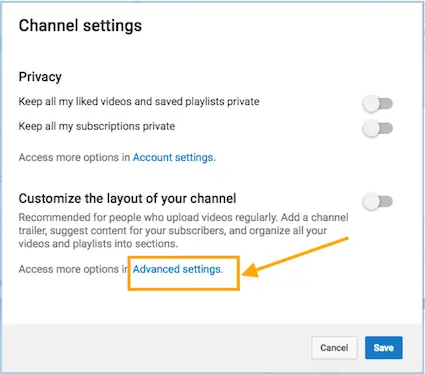Toggle keep liked videos and saved playlists private
This screenshot has width=425, height=374.
tap(378, 104)
